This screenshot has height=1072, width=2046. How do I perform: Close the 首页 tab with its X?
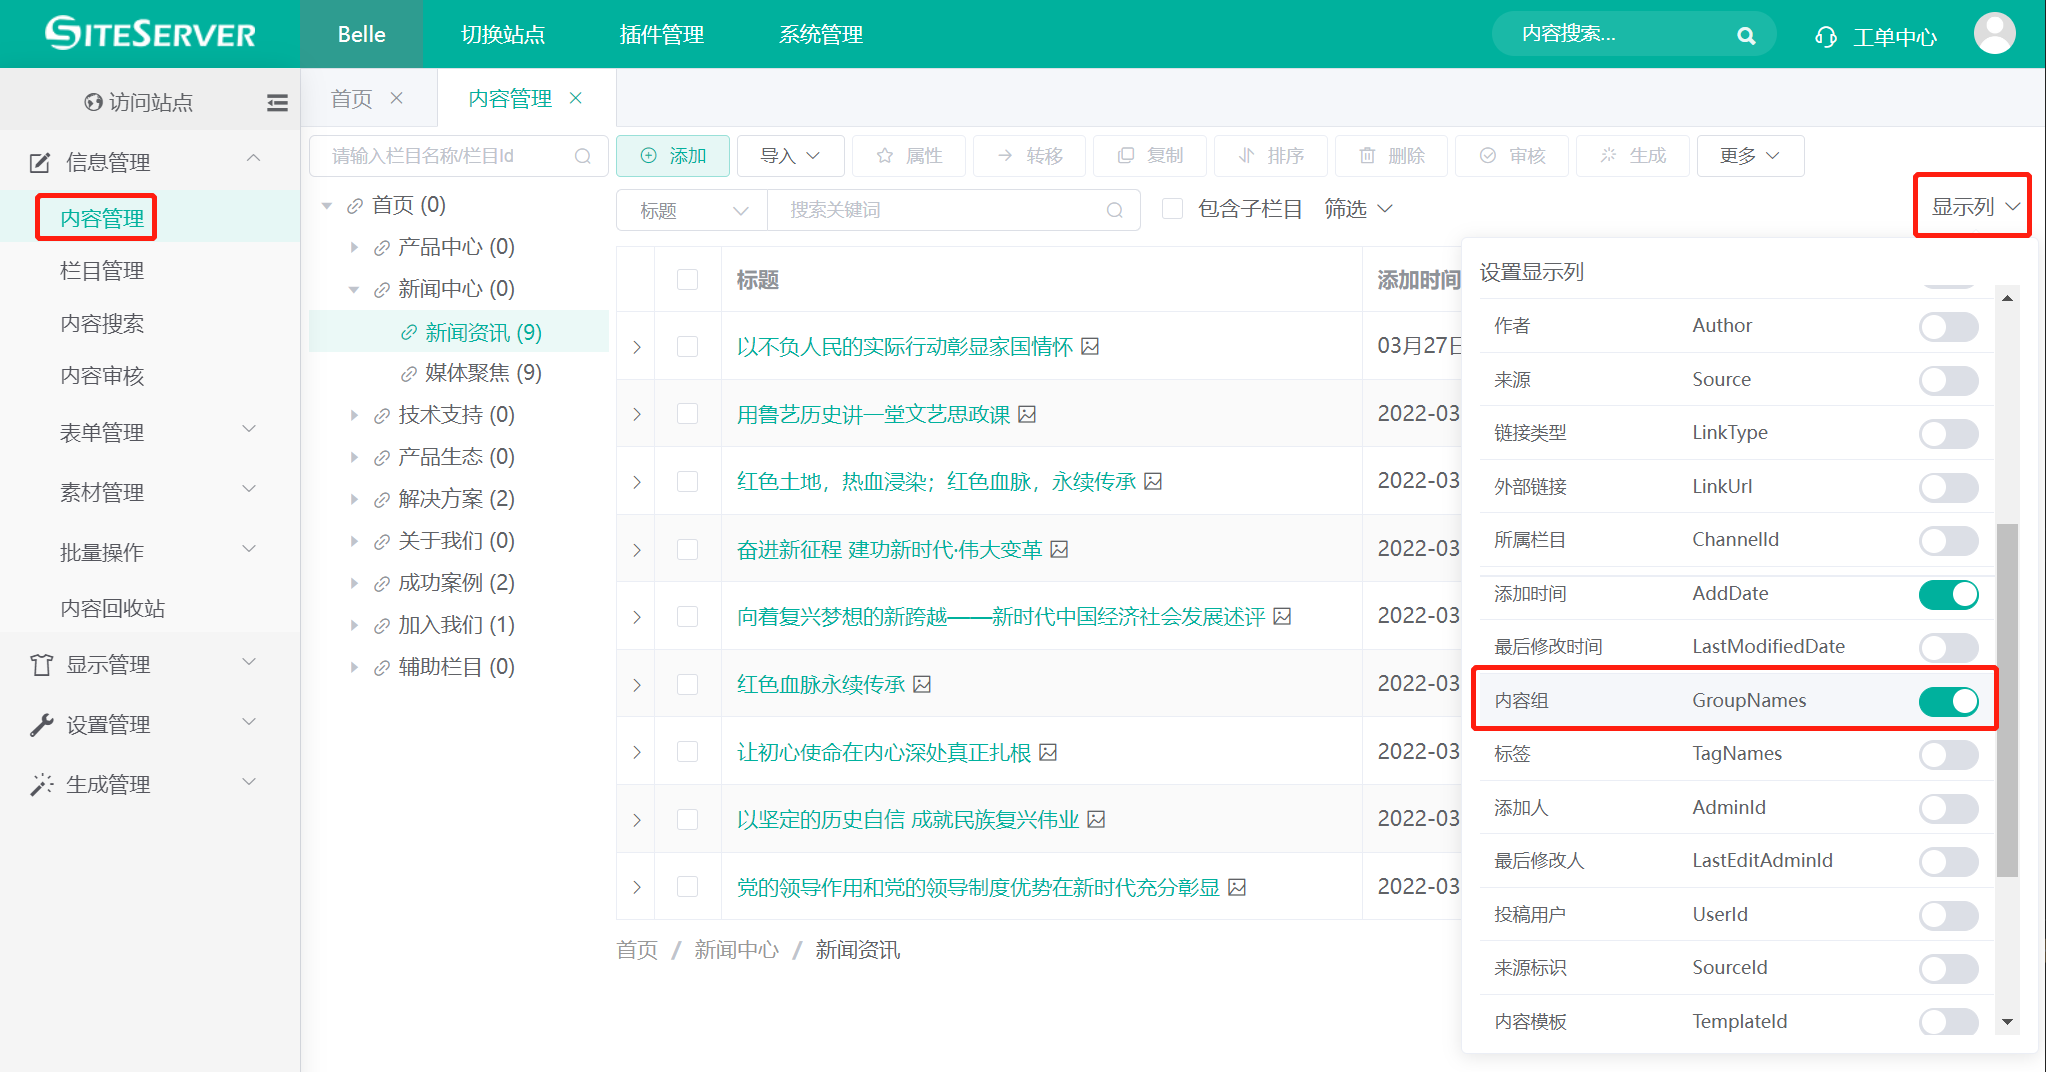coord(397,98)
